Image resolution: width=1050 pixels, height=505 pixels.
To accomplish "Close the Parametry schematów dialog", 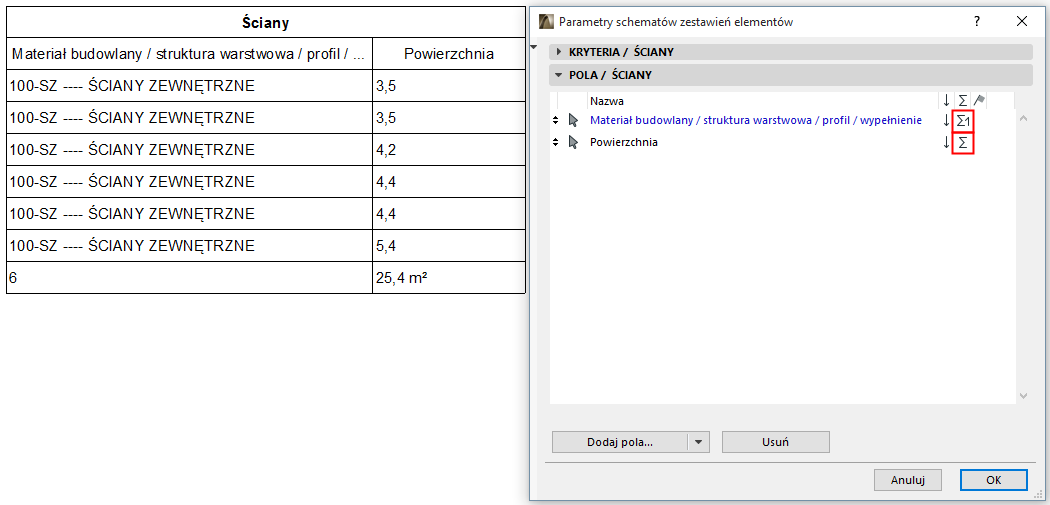I will point(1021,21).
